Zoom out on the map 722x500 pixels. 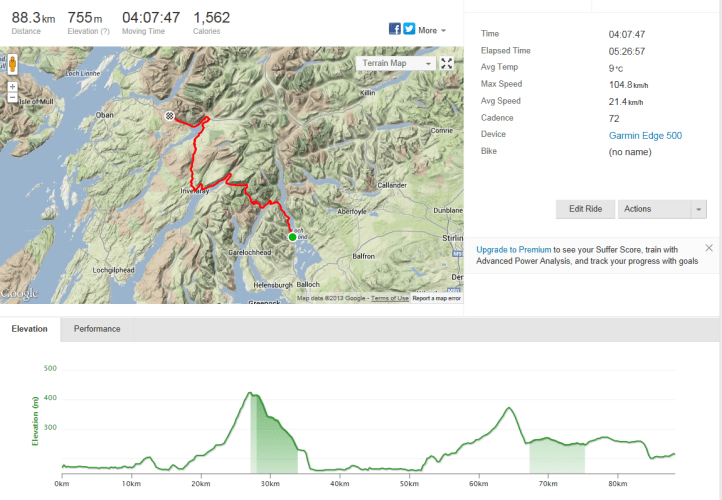(x=13, y=98)
